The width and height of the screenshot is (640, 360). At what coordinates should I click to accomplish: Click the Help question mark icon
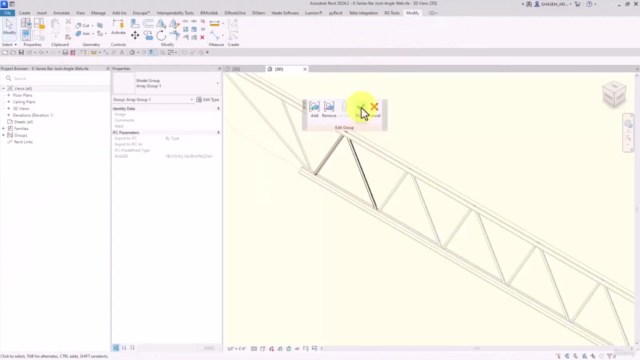[589, 4]
